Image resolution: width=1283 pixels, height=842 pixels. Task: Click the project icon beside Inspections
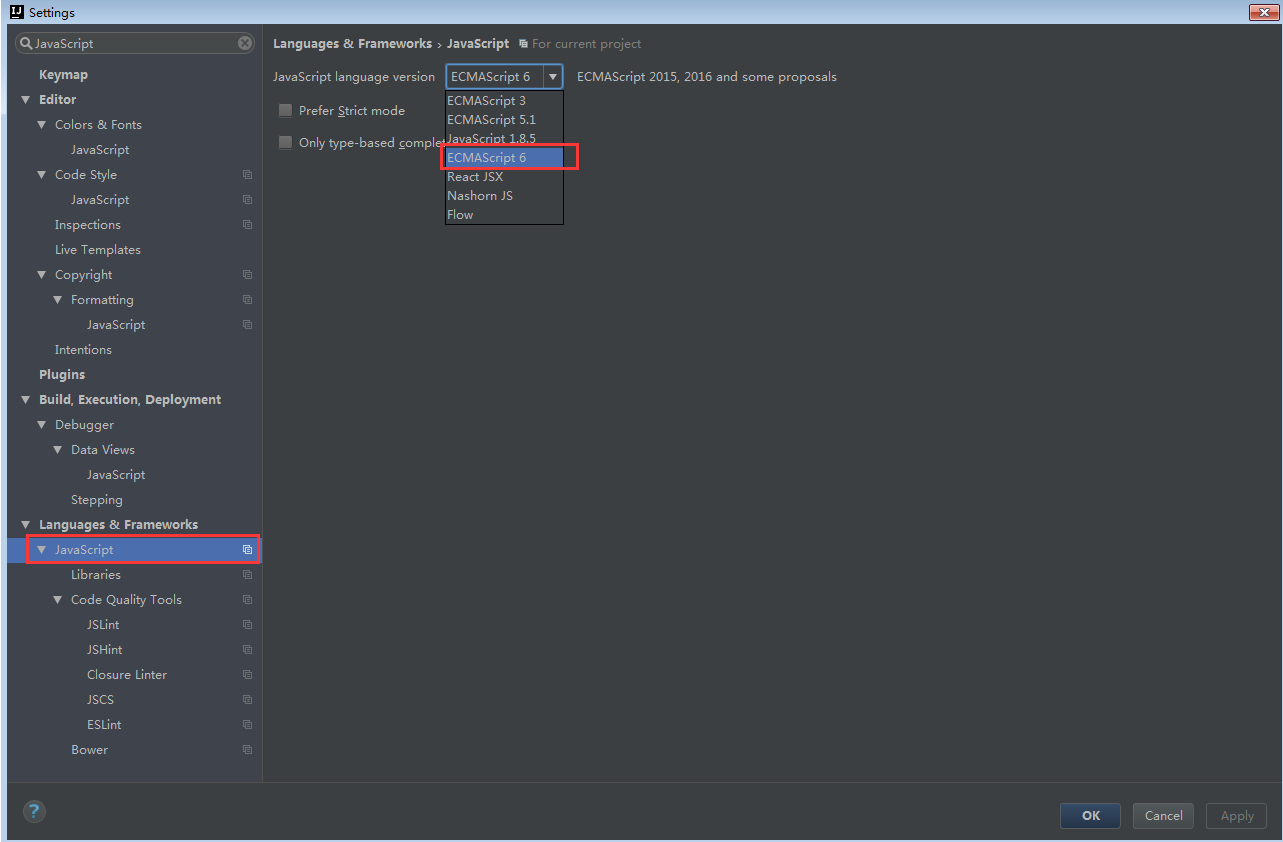[247, 225]
